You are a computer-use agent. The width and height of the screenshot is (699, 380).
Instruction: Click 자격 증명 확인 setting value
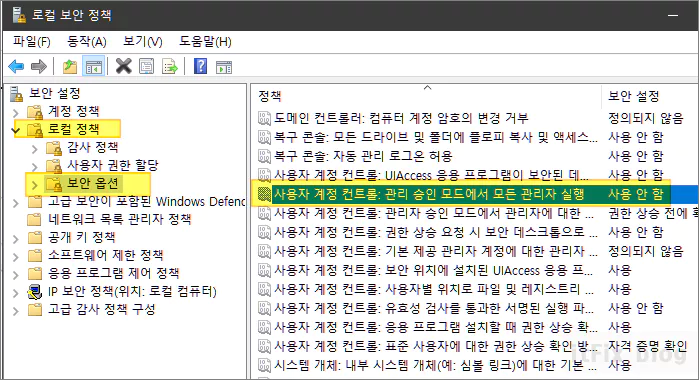[648, 346]
